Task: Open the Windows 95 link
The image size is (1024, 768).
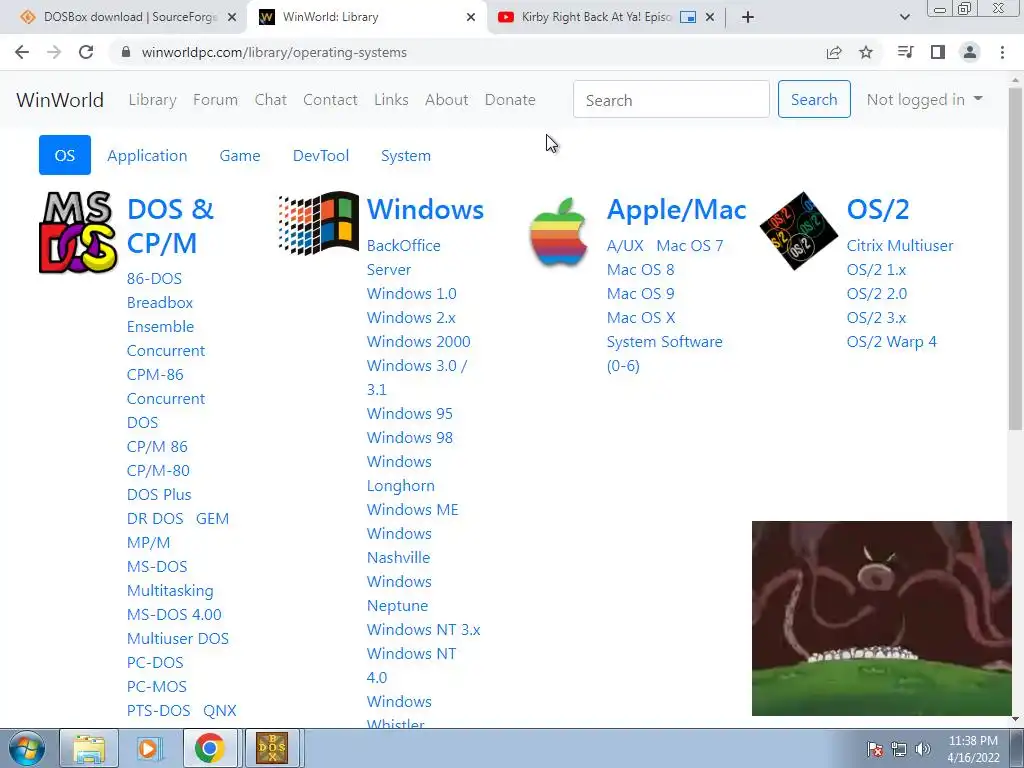Action: coord(409,413)
